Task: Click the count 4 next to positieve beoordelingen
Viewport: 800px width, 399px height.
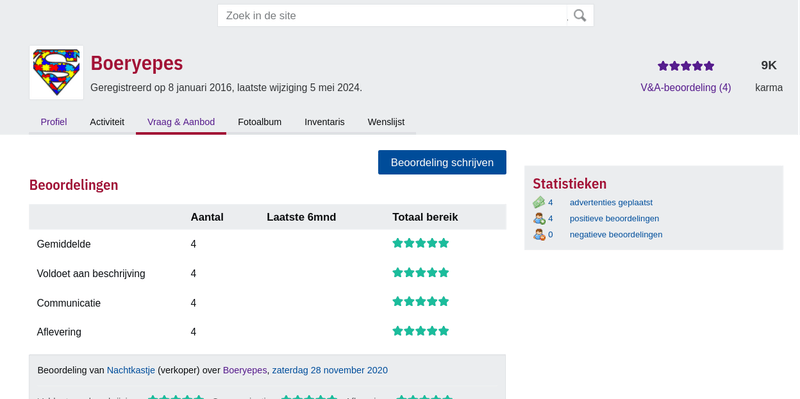Action: coord(551,218)
